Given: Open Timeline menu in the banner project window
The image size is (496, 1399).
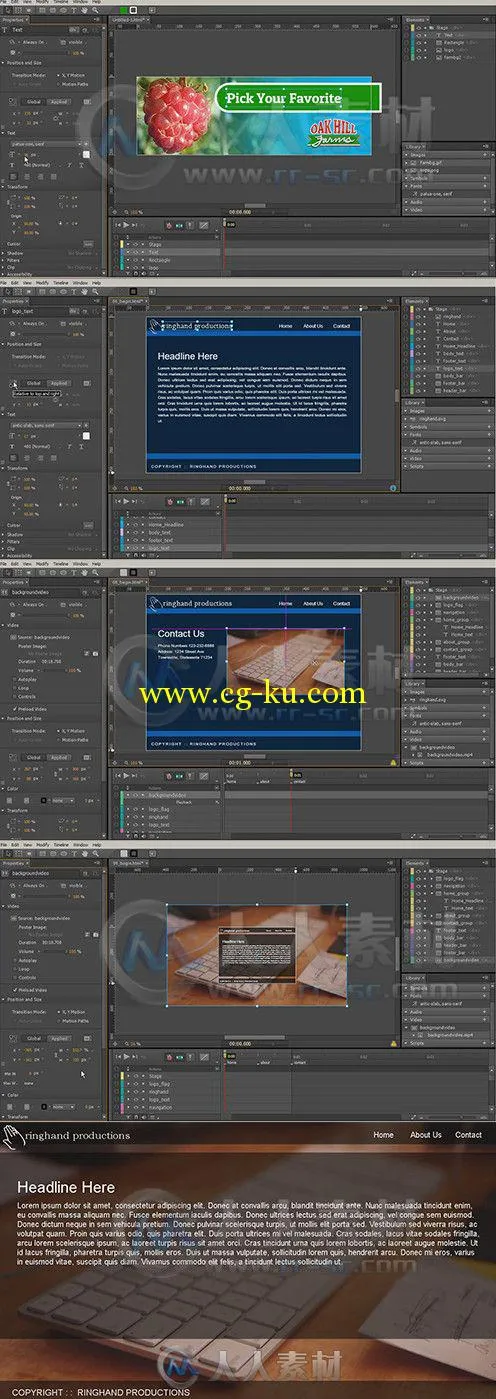Looking at the screenshot, I should pos(61,3).
